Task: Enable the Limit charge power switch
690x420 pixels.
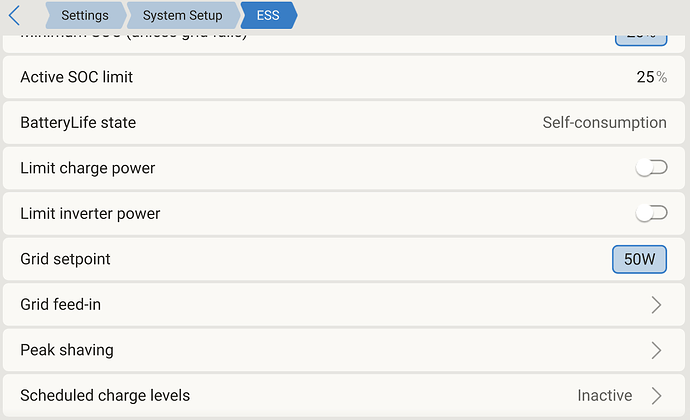Action: point(651,168)
